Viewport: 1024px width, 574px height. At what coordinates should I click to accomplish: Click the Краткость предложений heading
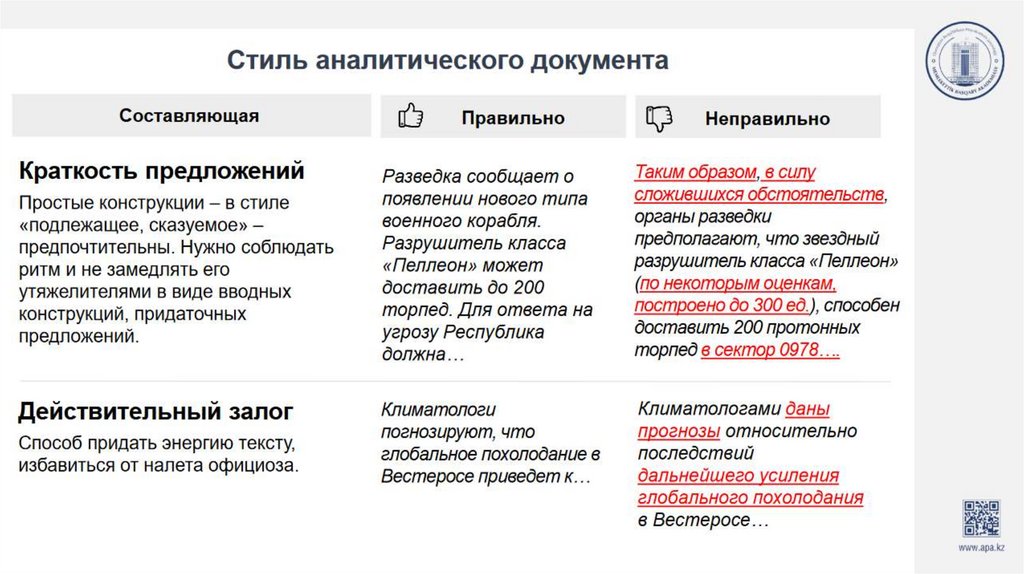click(162, 171)
